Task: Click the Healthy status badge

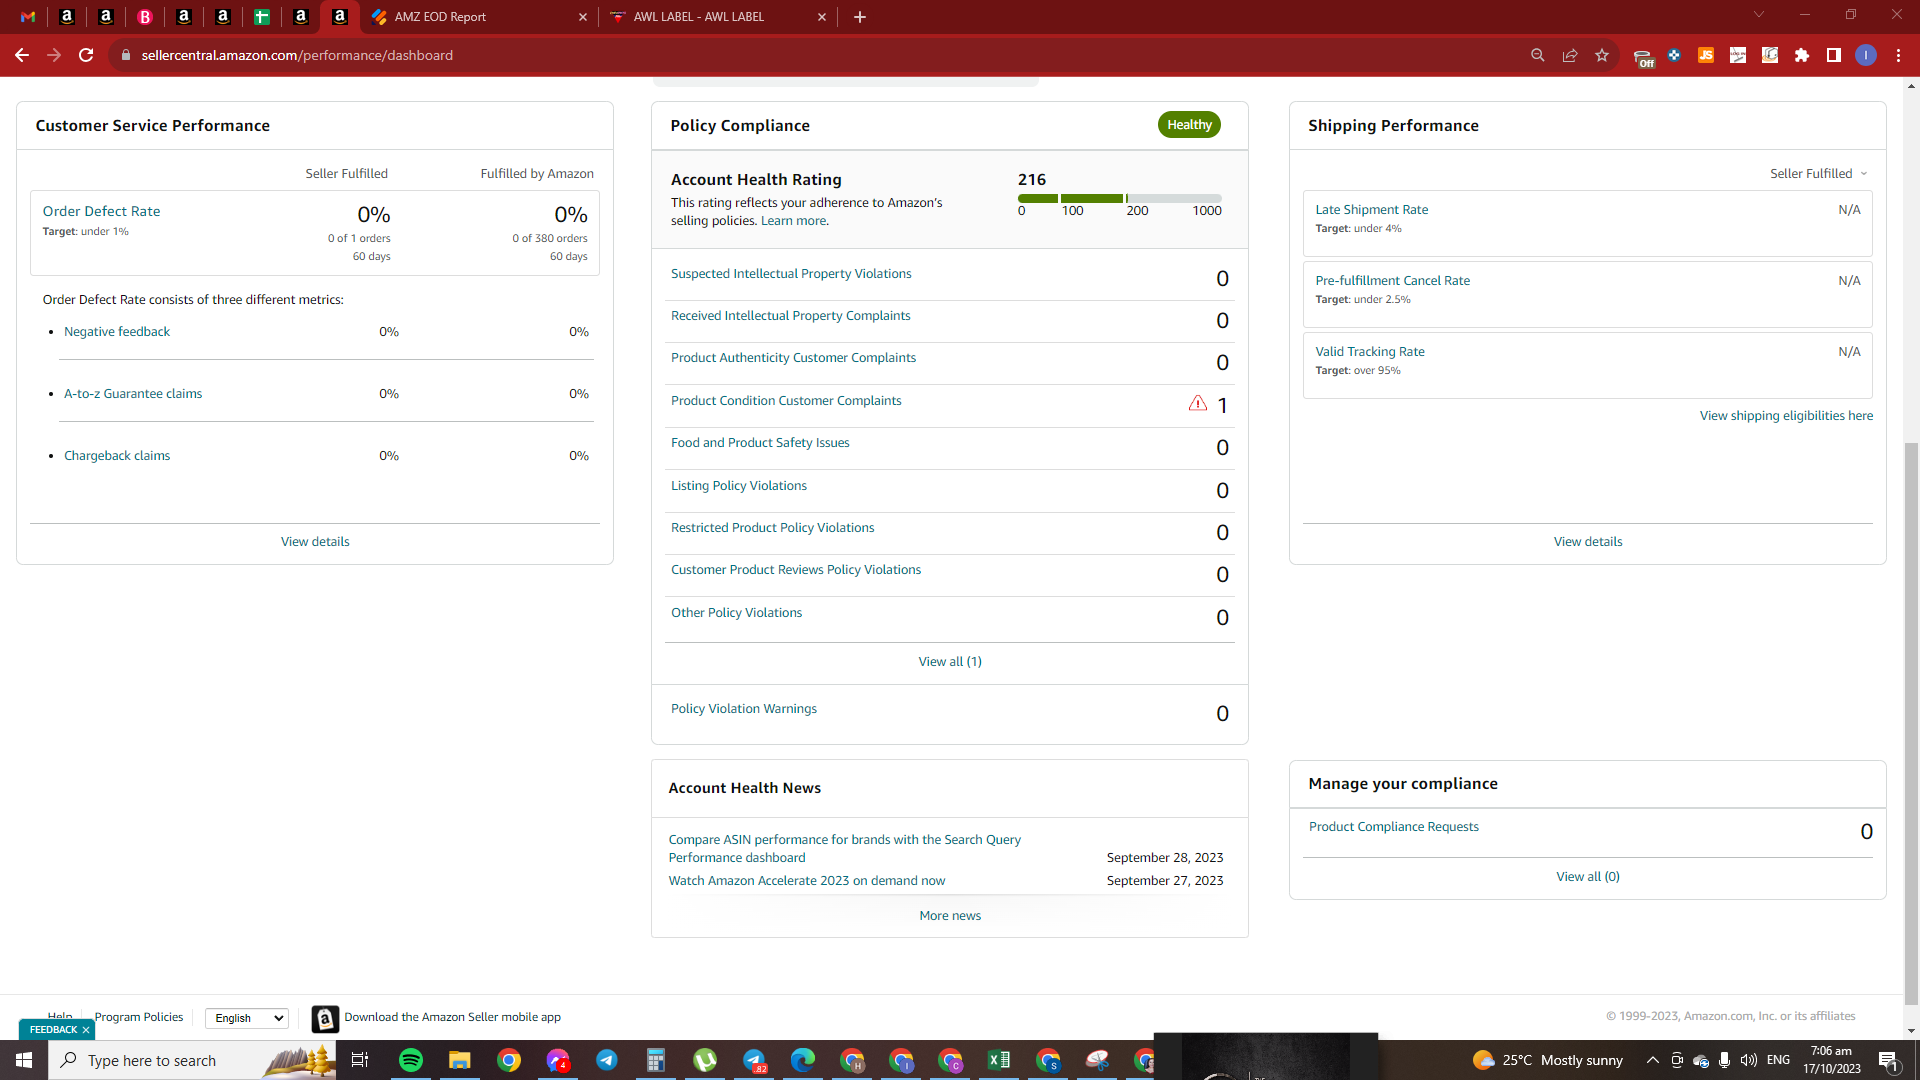Action: [1189, 125]
